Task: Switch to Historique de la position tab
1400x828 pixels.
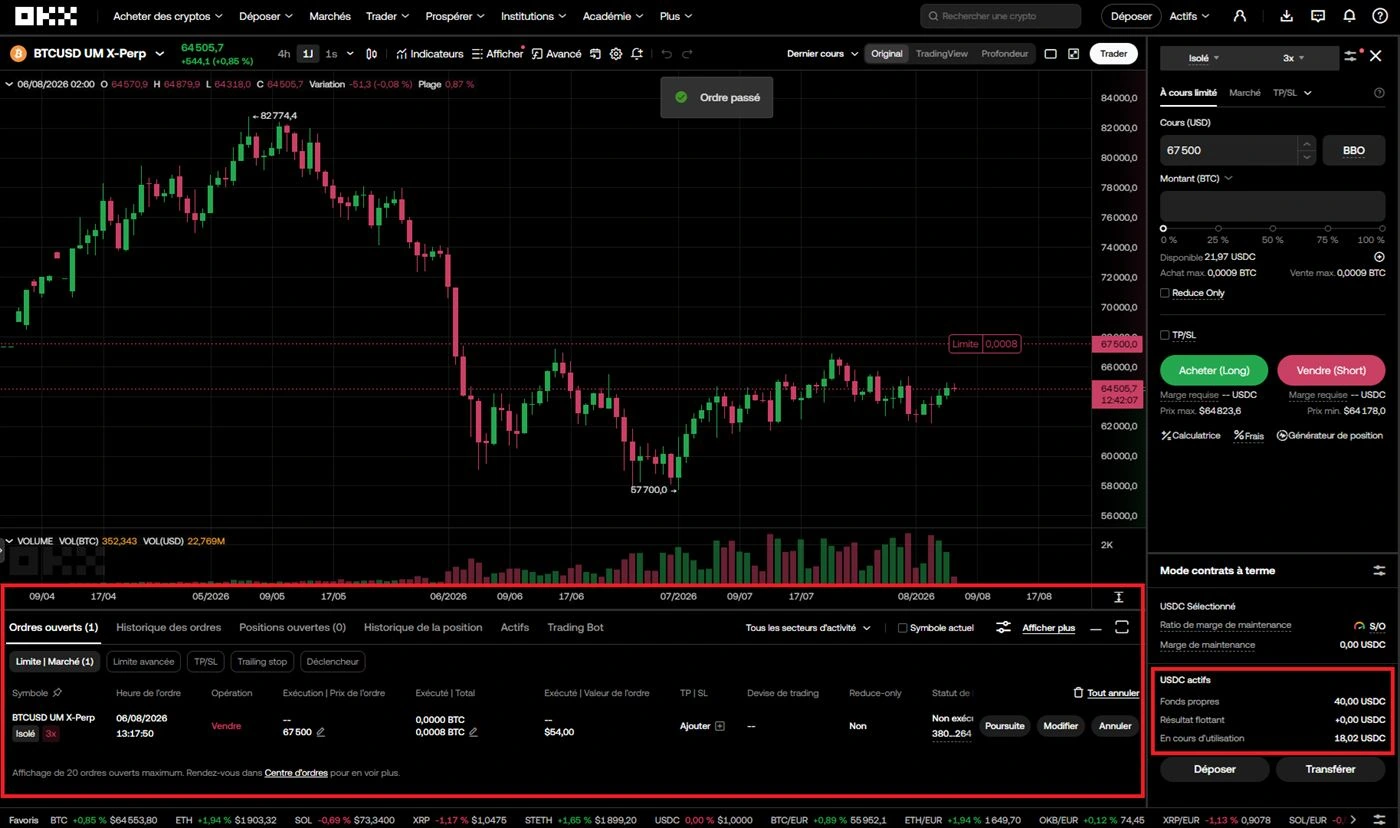Action: click(x=423, y=627)
